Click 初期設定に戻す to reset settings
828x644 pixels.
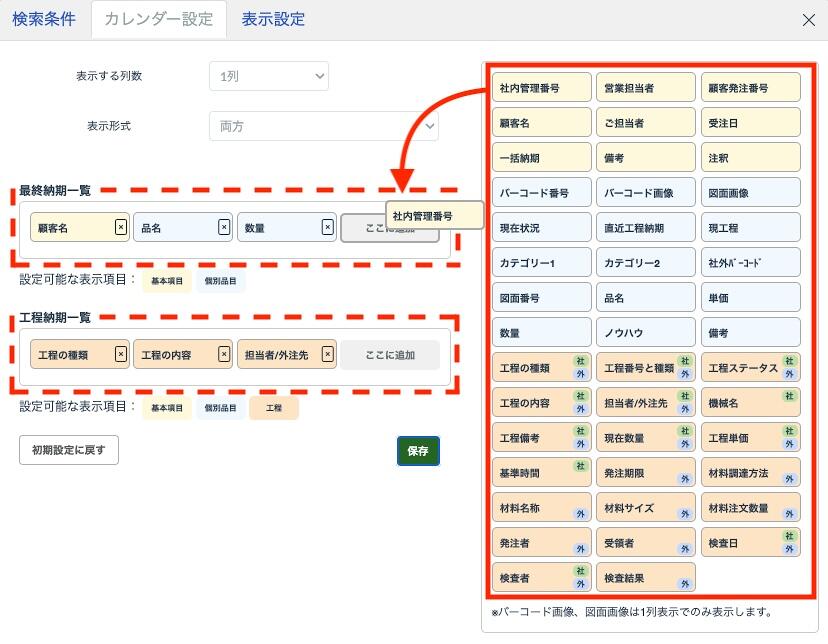point(68,450)
